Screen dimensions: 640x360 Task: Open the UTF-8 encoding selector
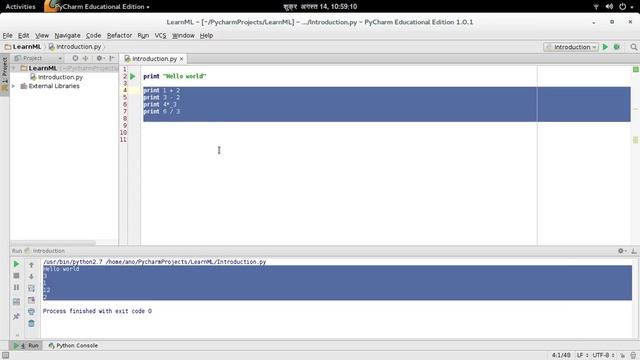pyautogui.click(x=604, y=356)
